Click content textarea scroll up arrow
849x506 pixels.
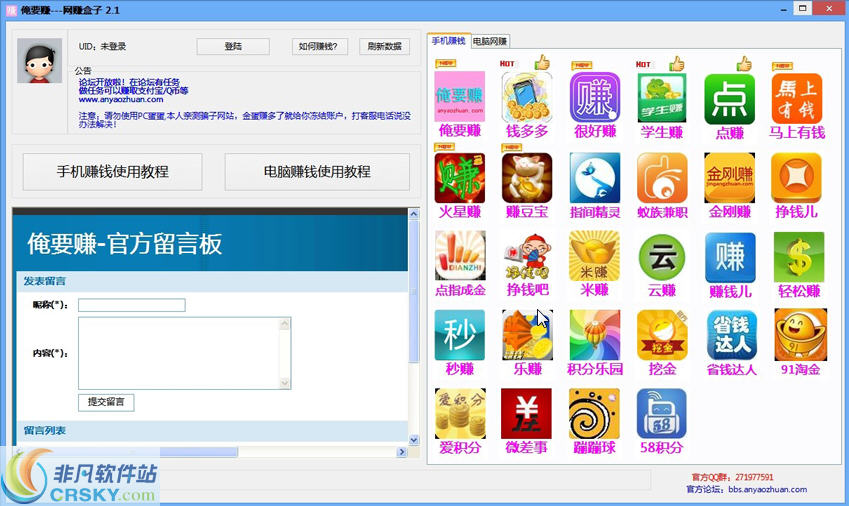(285, 325)
